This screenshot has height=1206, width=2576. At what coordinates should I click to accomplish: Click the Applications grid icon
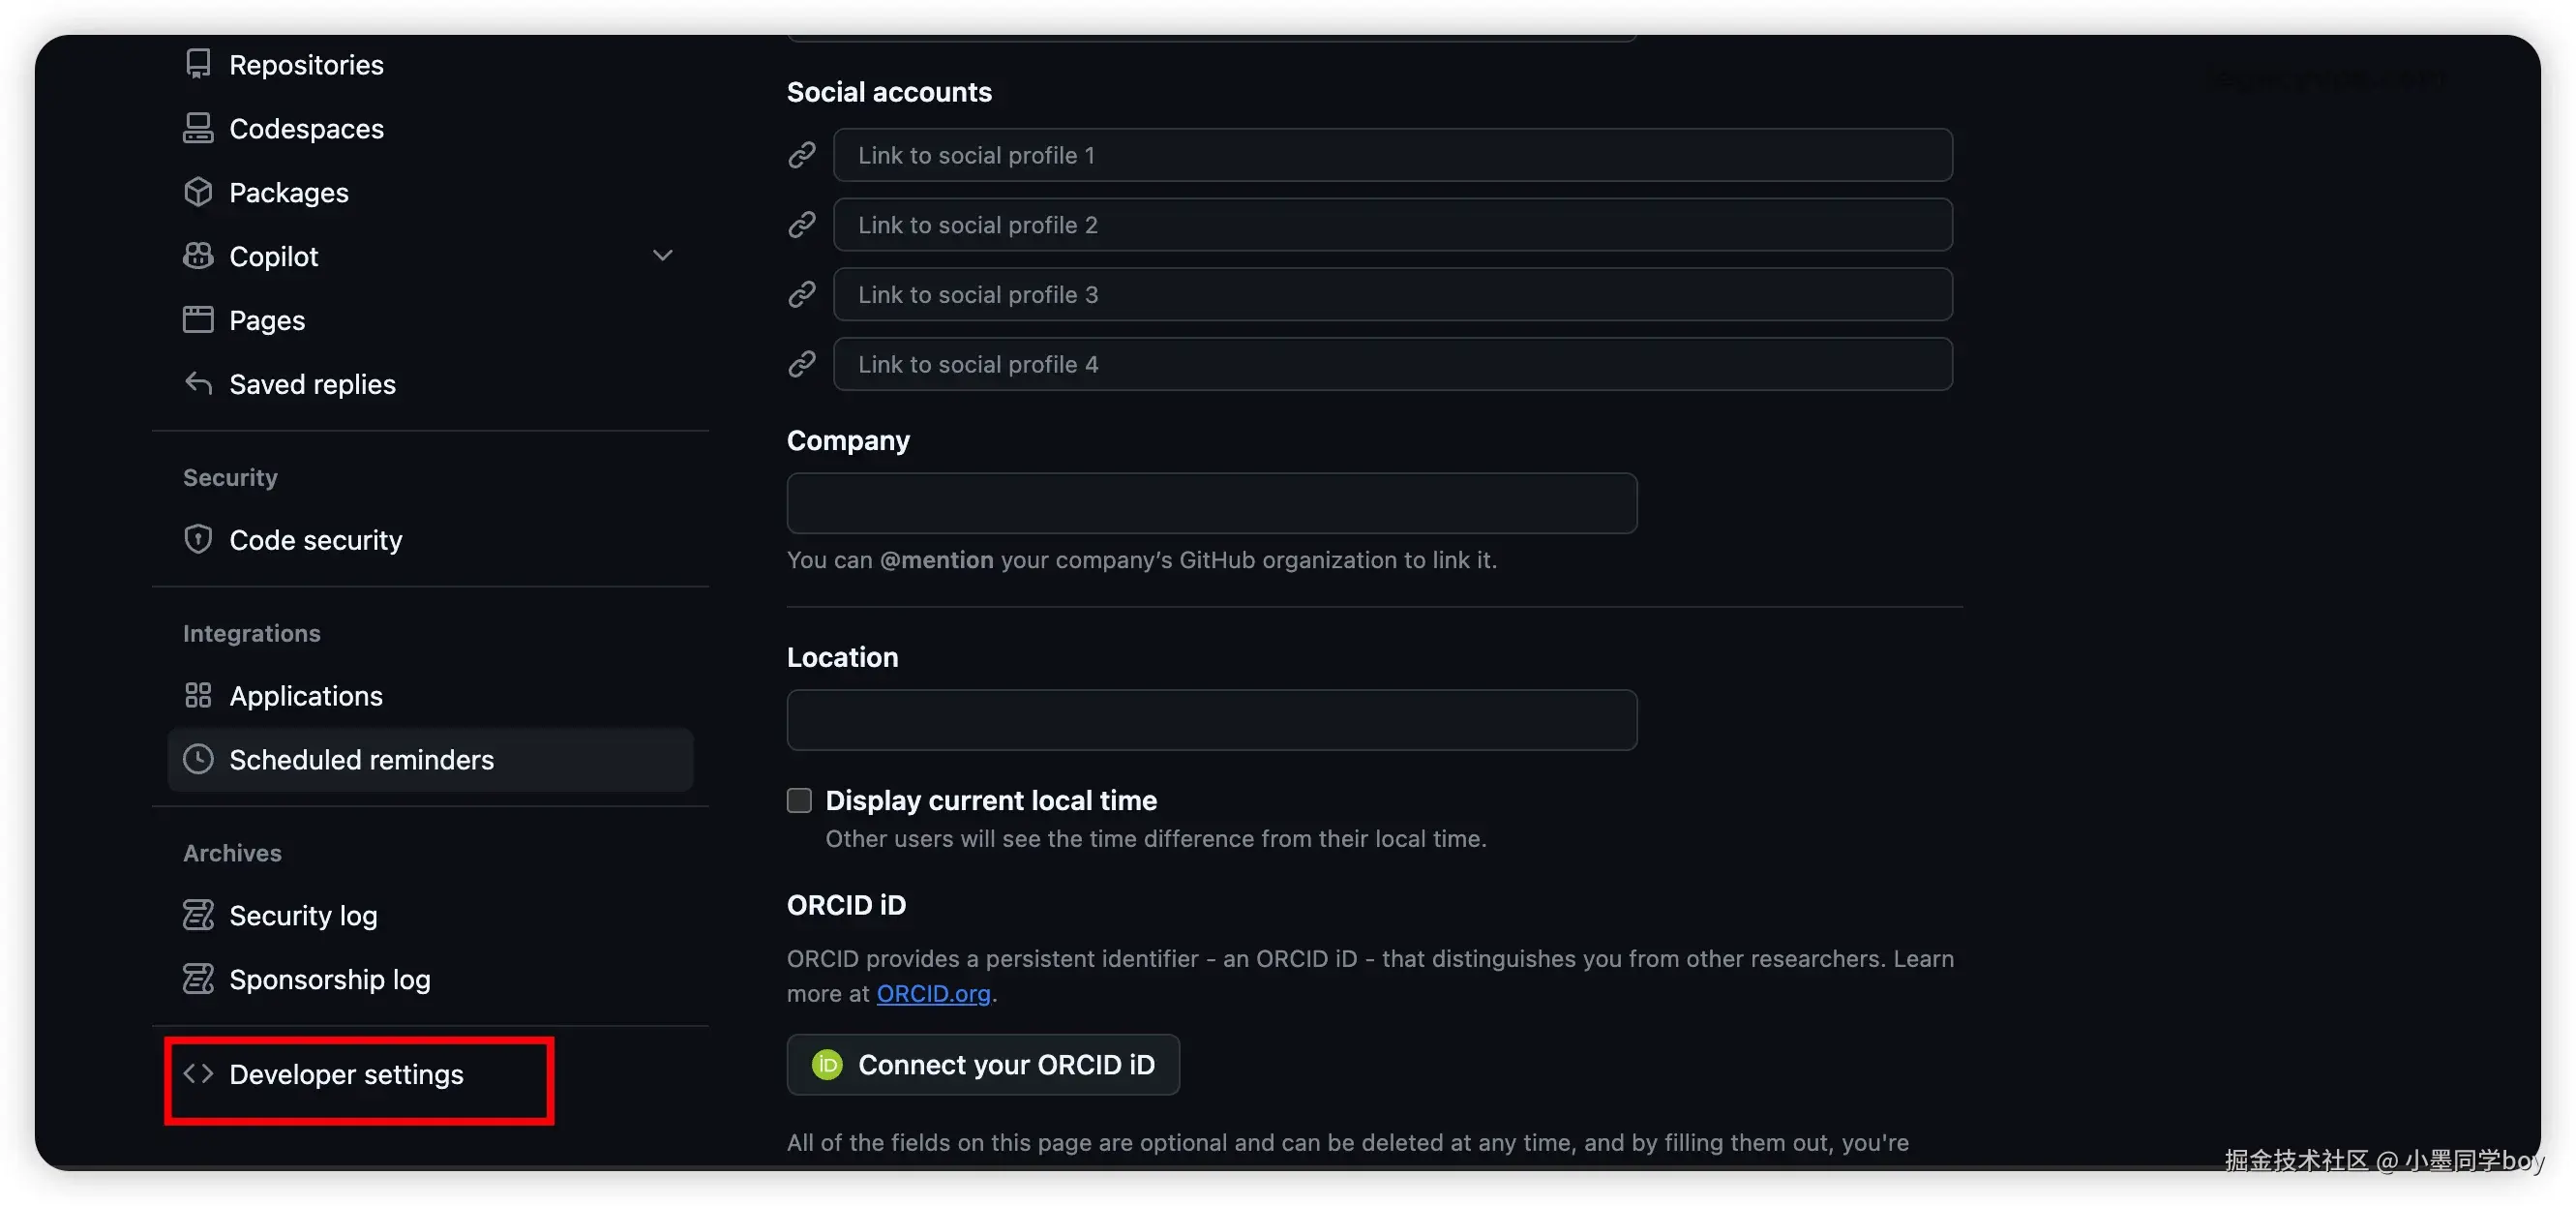tap(198, 695)
